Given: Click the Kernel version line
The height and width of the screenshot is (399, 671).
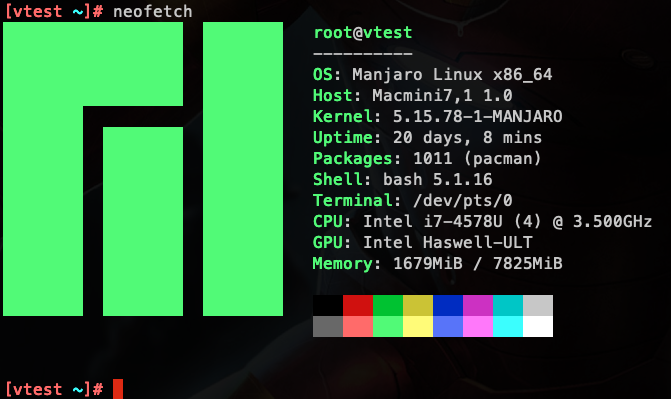Looking at the screenshot, I should 437,116.
